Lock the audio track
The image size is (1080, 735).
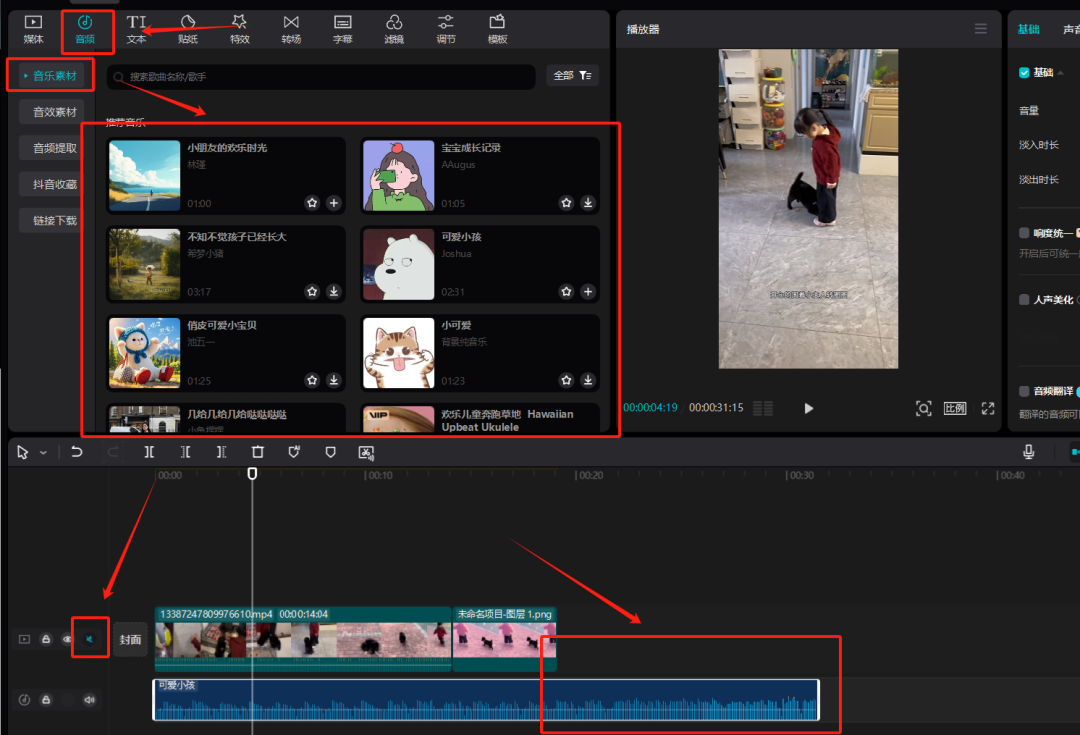point(46,700)
